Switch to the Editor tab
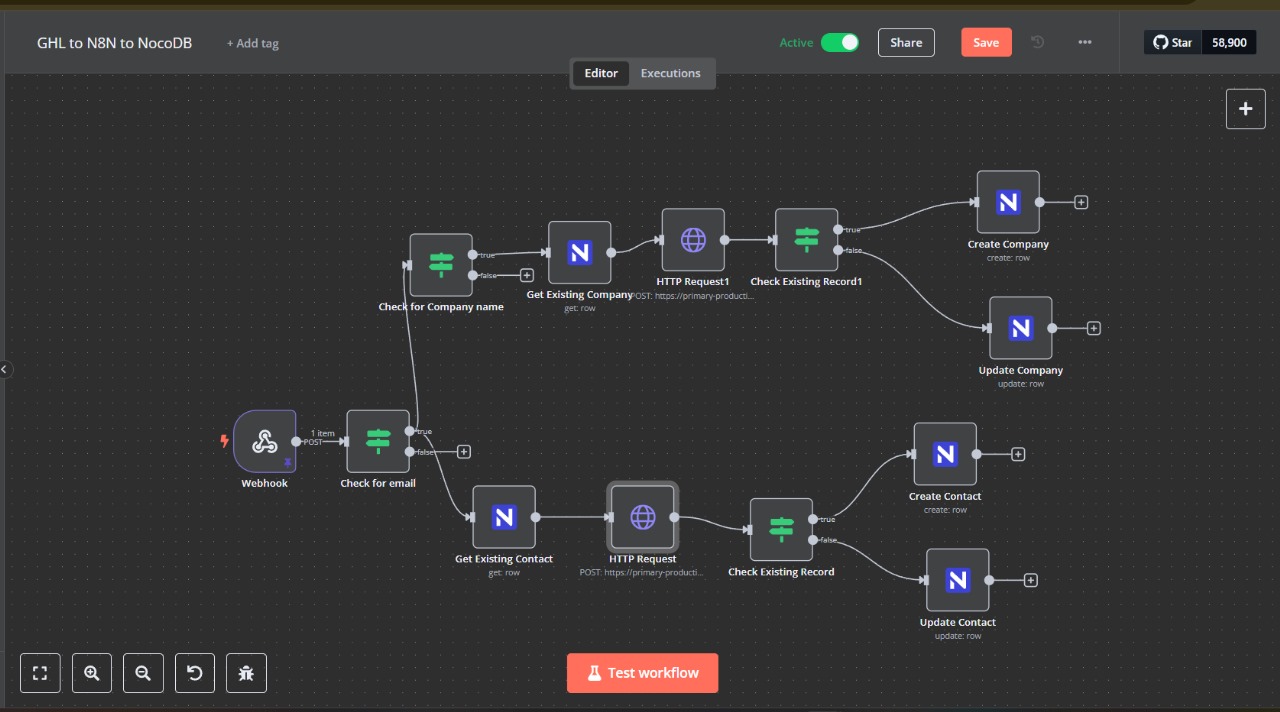 tap(601, 73)
